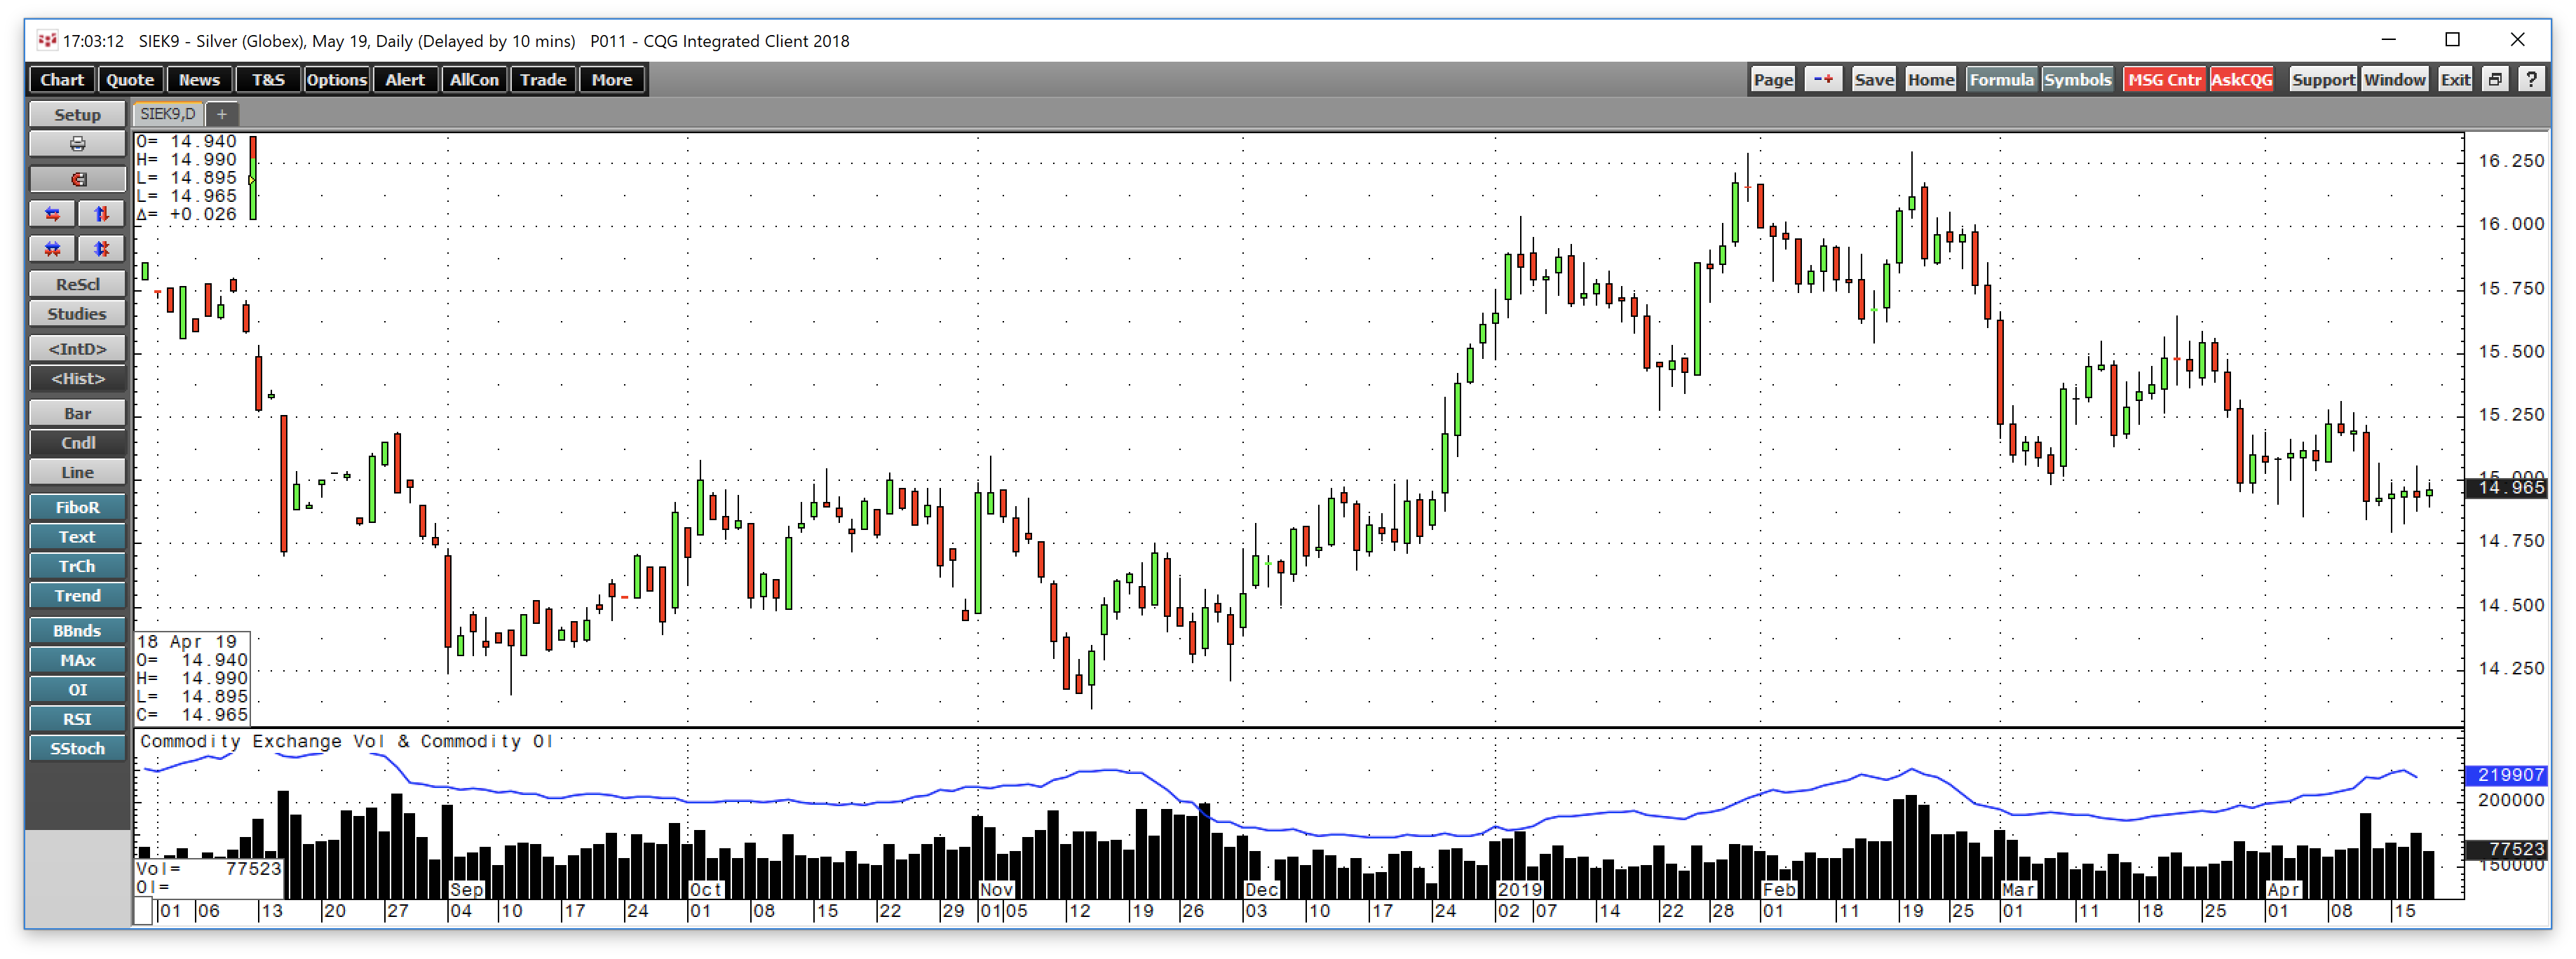Viewport: 2576px width, 959px height.
Task: Click the minus-plus page navigation icon
Action: pyautogui.click(x=1823, y=80)
